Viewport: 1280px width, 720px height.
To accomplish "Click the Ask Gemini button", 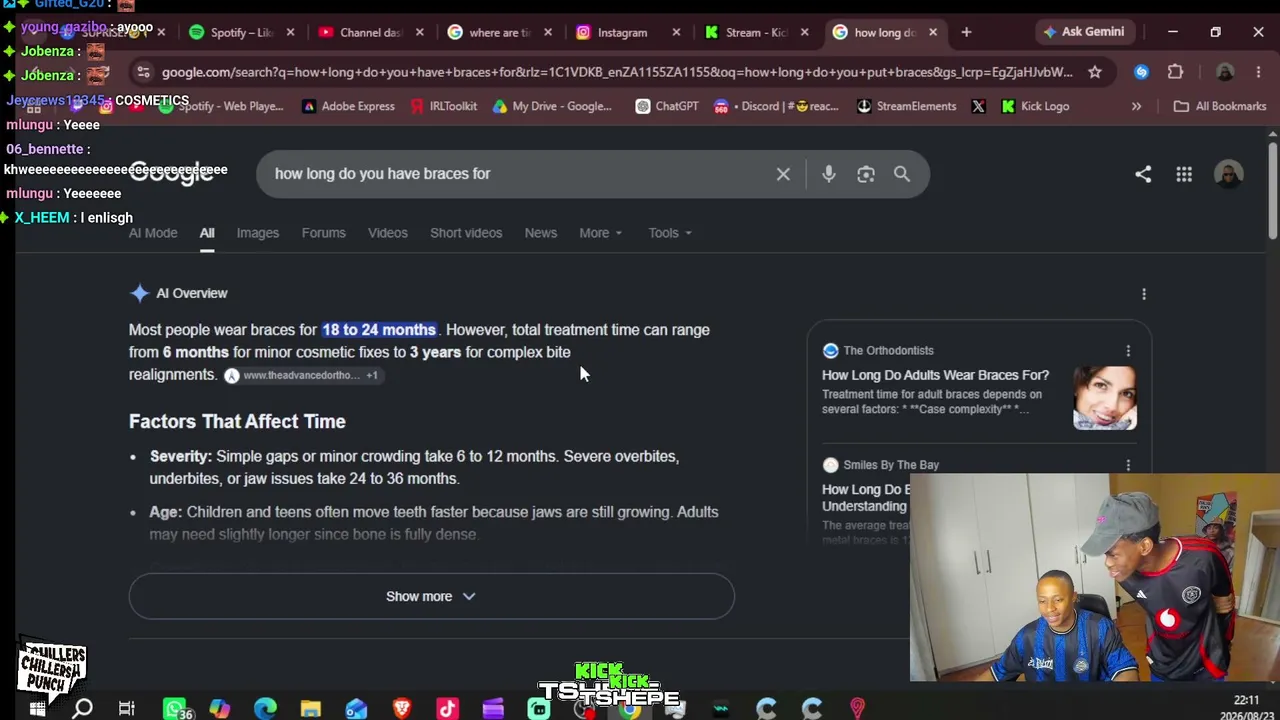I will [x=1085, y=32].
